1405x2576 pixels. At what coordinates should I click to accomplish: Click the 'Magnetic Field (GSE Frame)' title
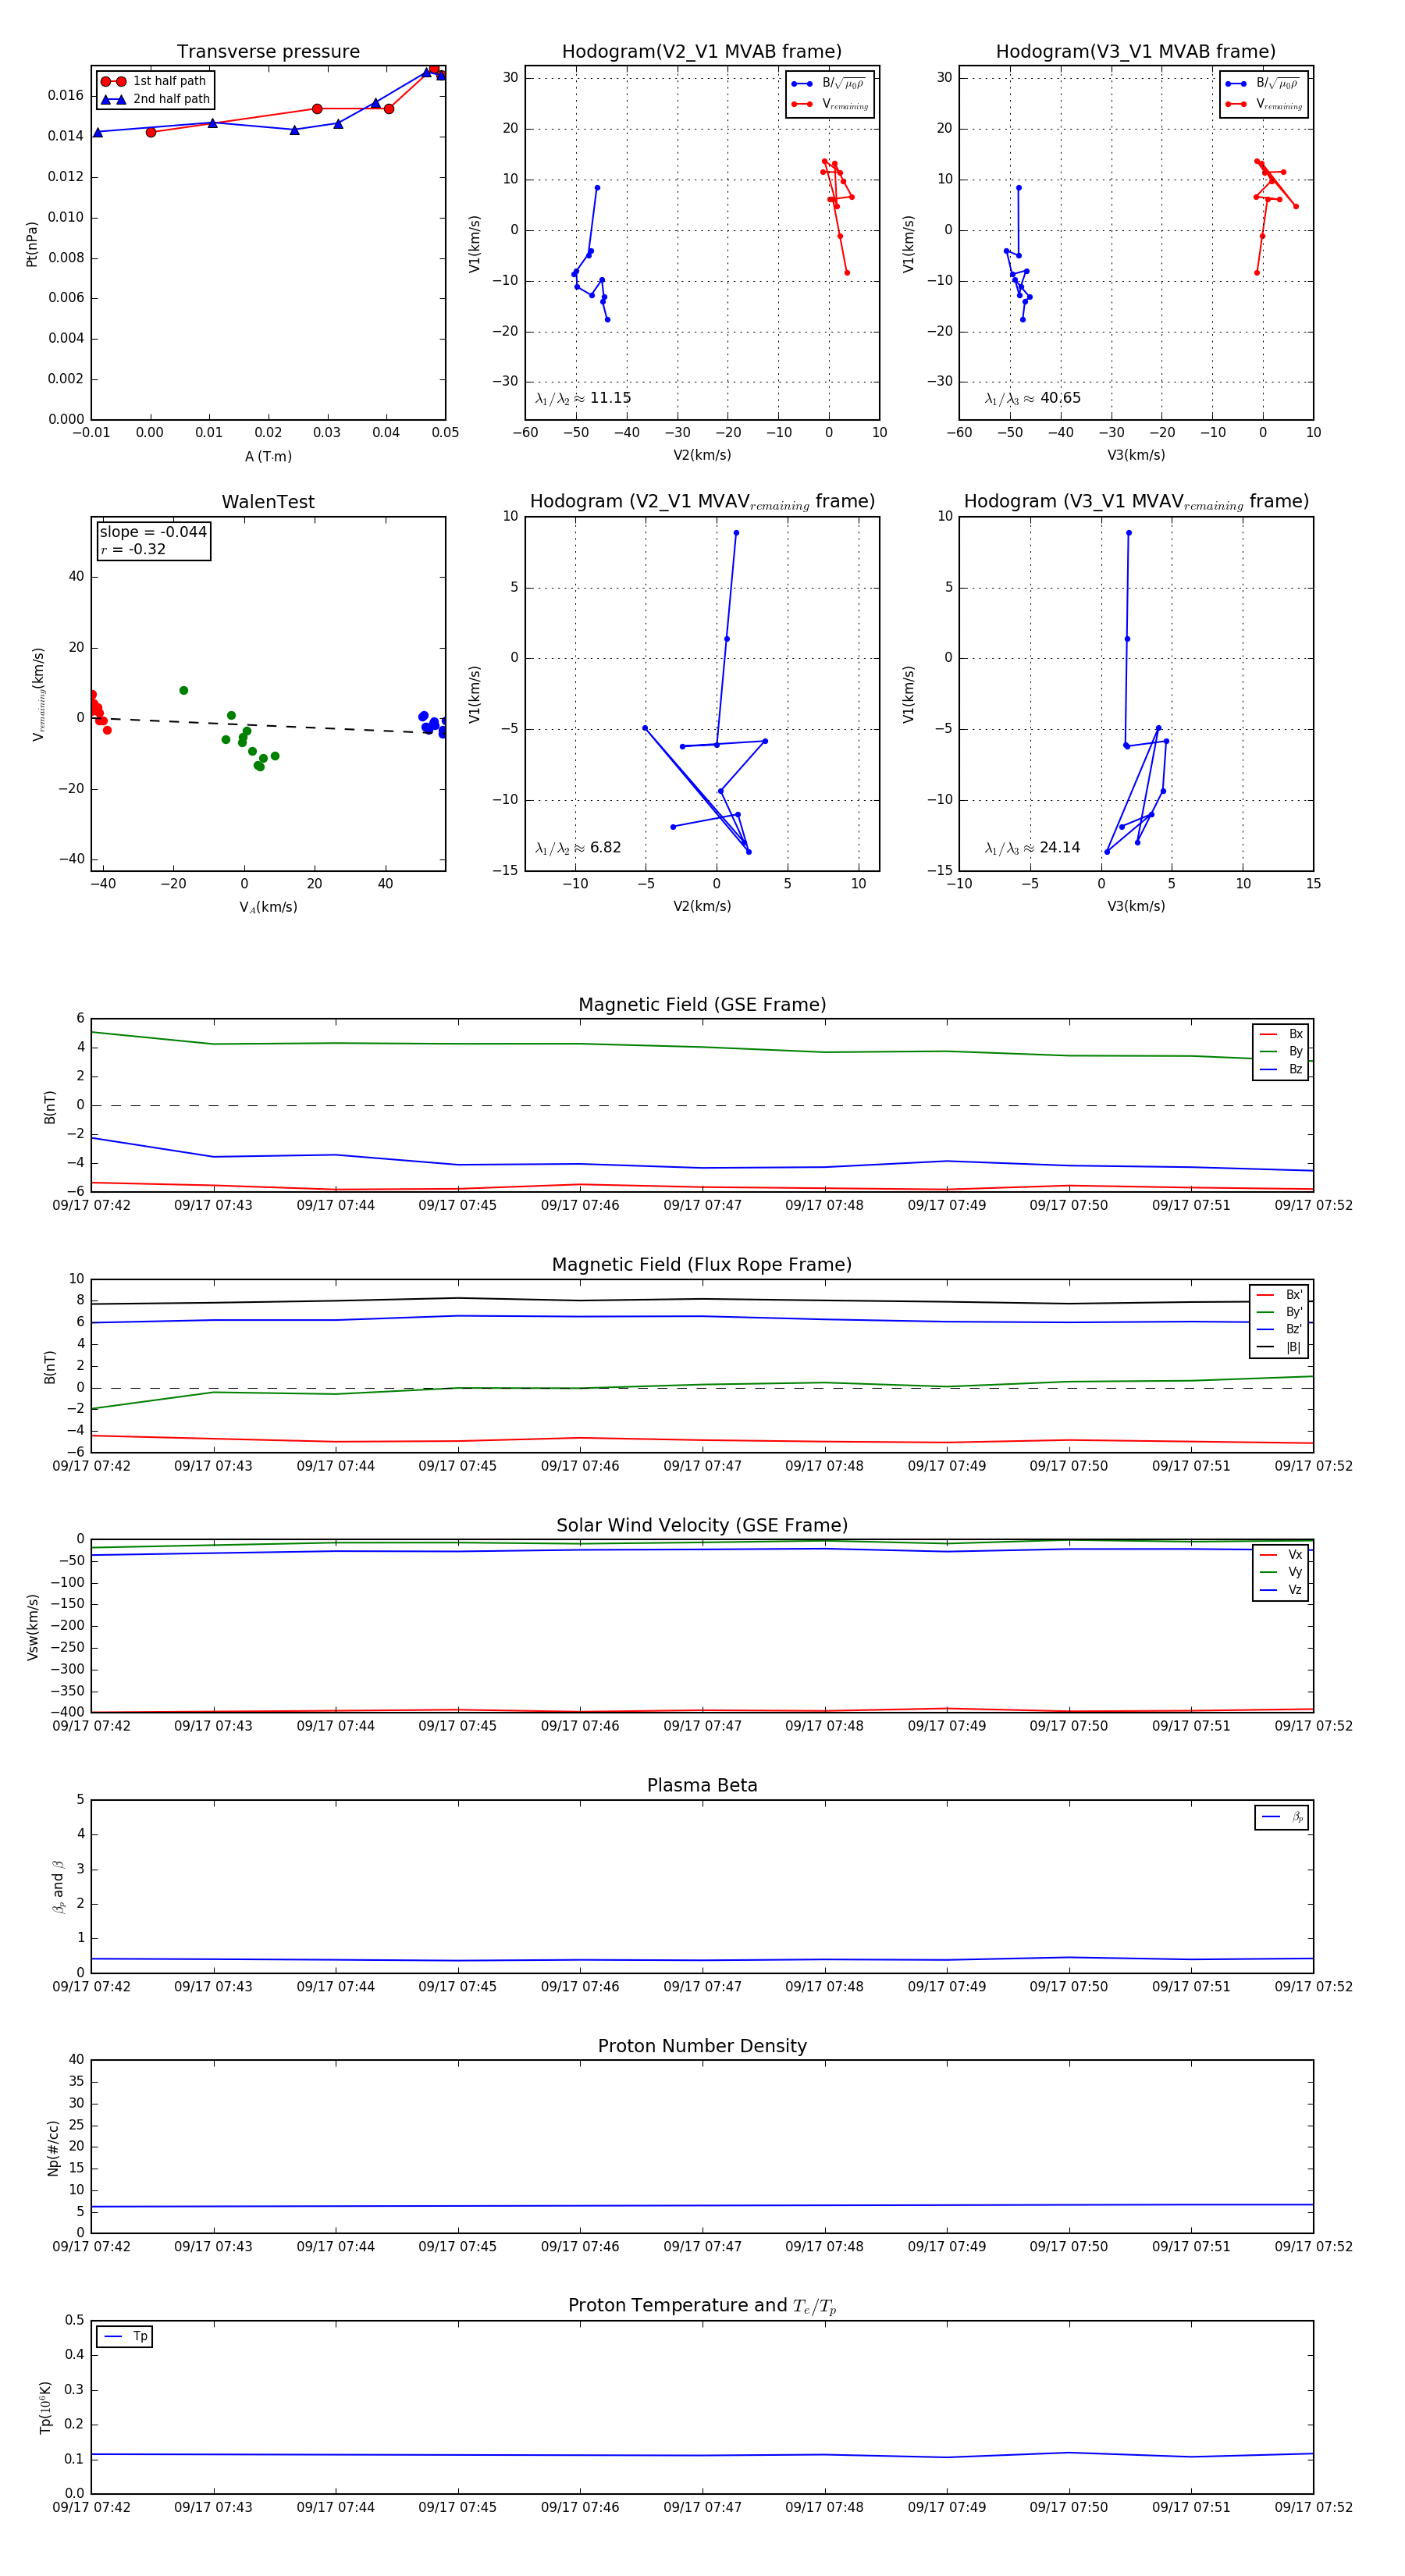click(702, 1004)
